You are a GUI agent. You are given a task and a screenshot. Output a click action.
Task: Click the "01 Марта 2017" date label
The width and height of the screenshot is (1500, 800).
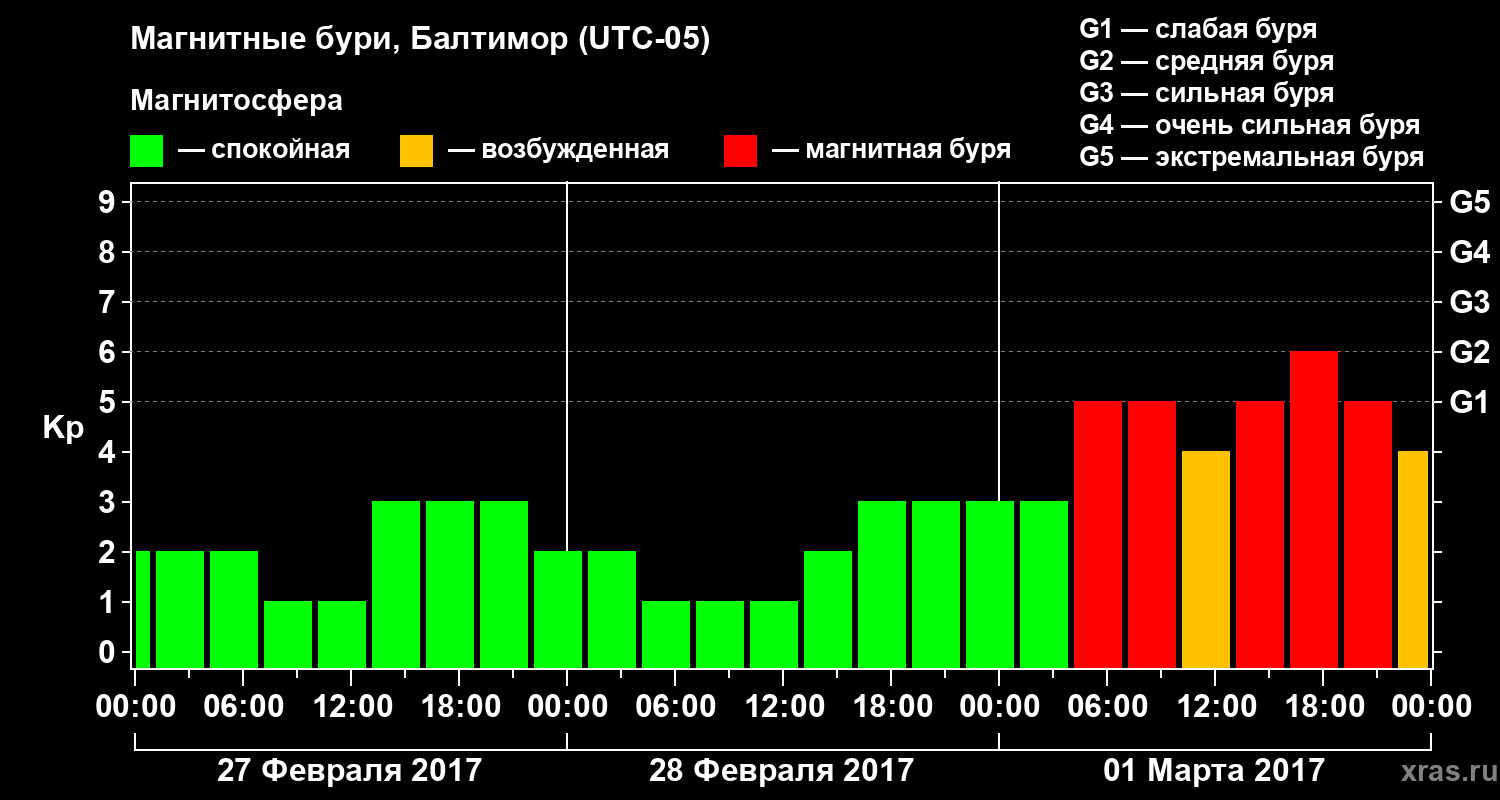coord(1214,771)
